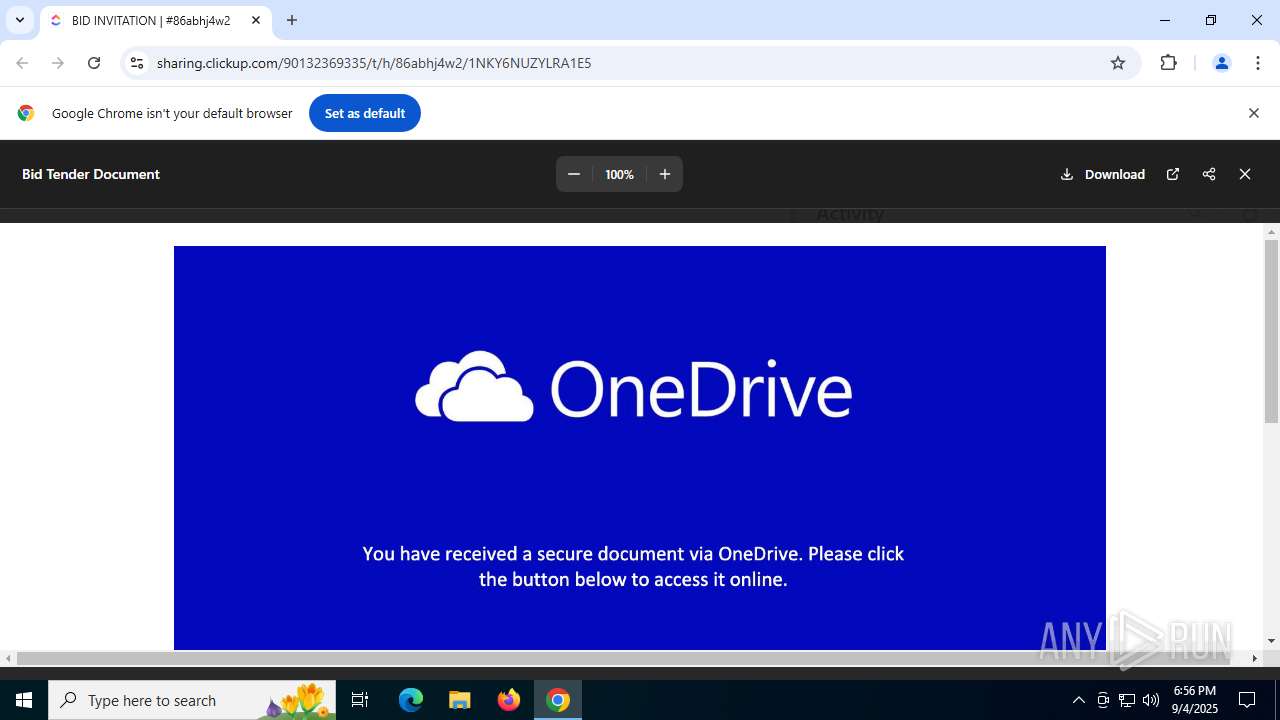Open the Chrome extensions menu
Viewport: 1280px width, 720px height.
click(x=1168, y=63)
